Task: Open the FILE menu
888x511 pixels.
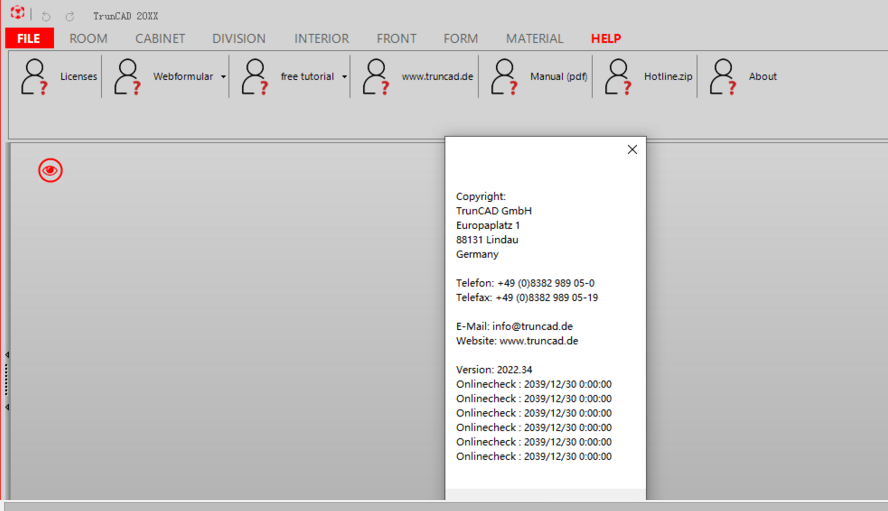Action: (29, 39)
